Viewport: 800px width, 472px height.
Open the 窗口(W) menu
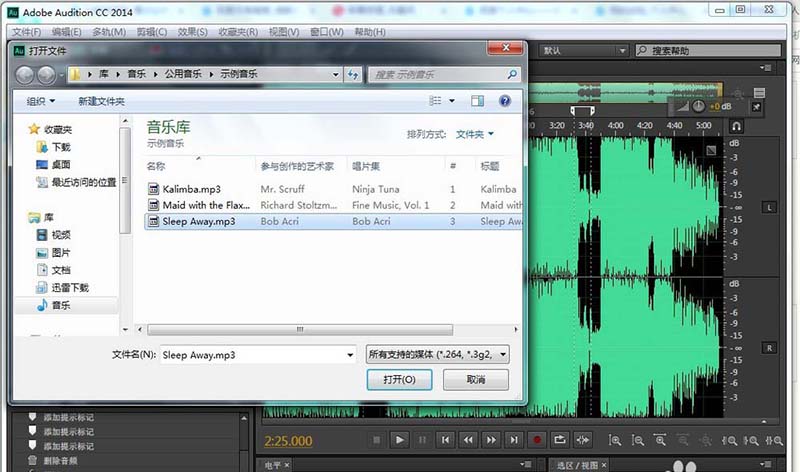click(327, 32)
